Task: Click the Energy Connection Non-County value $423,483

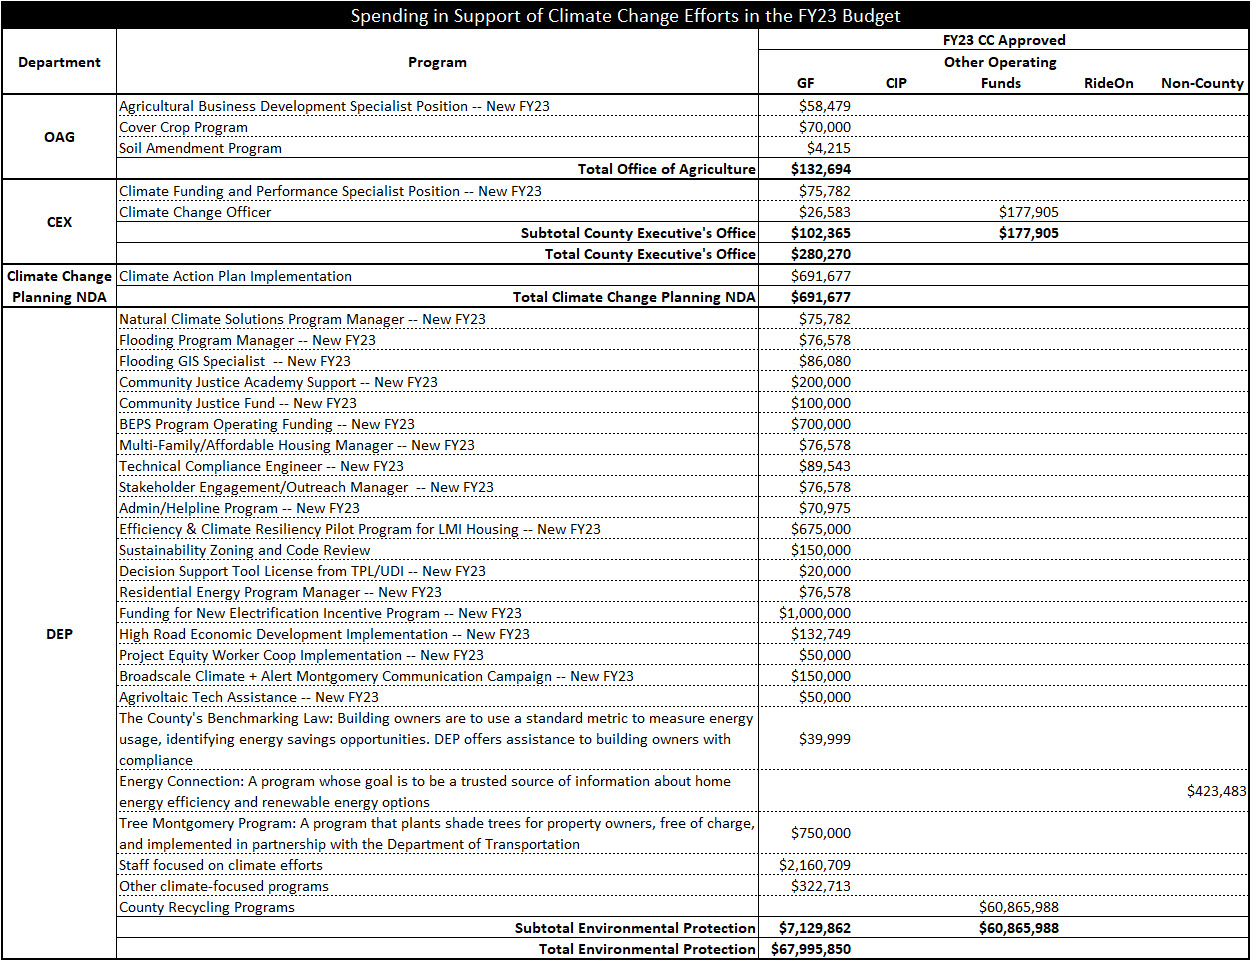Action: point(1216,791)
